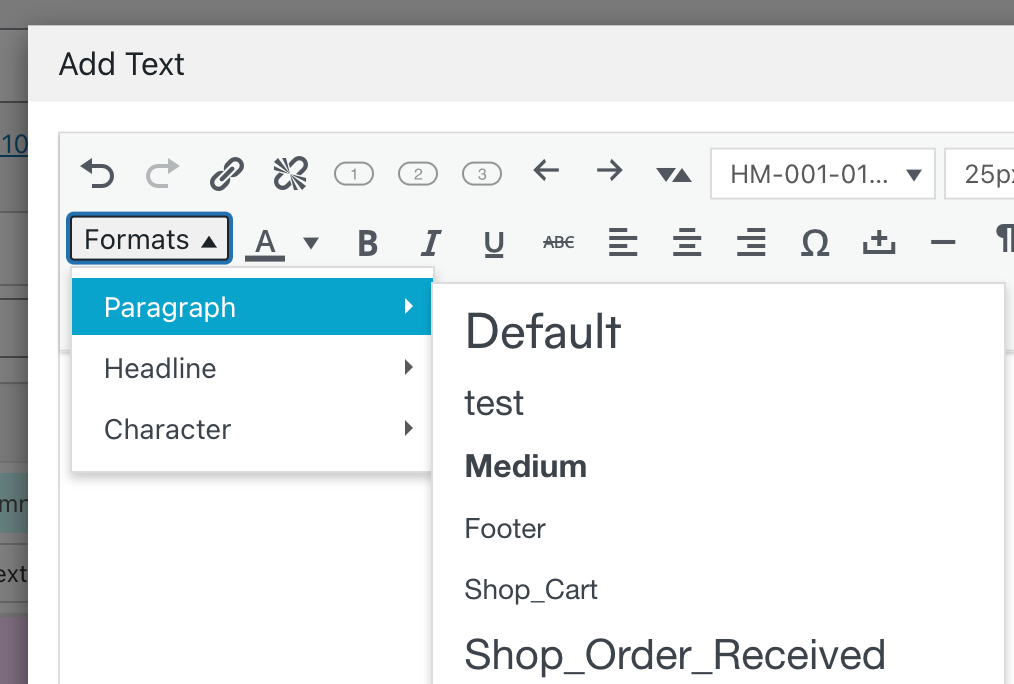Insert special character with Omega icon

click(x=815, y=242)
